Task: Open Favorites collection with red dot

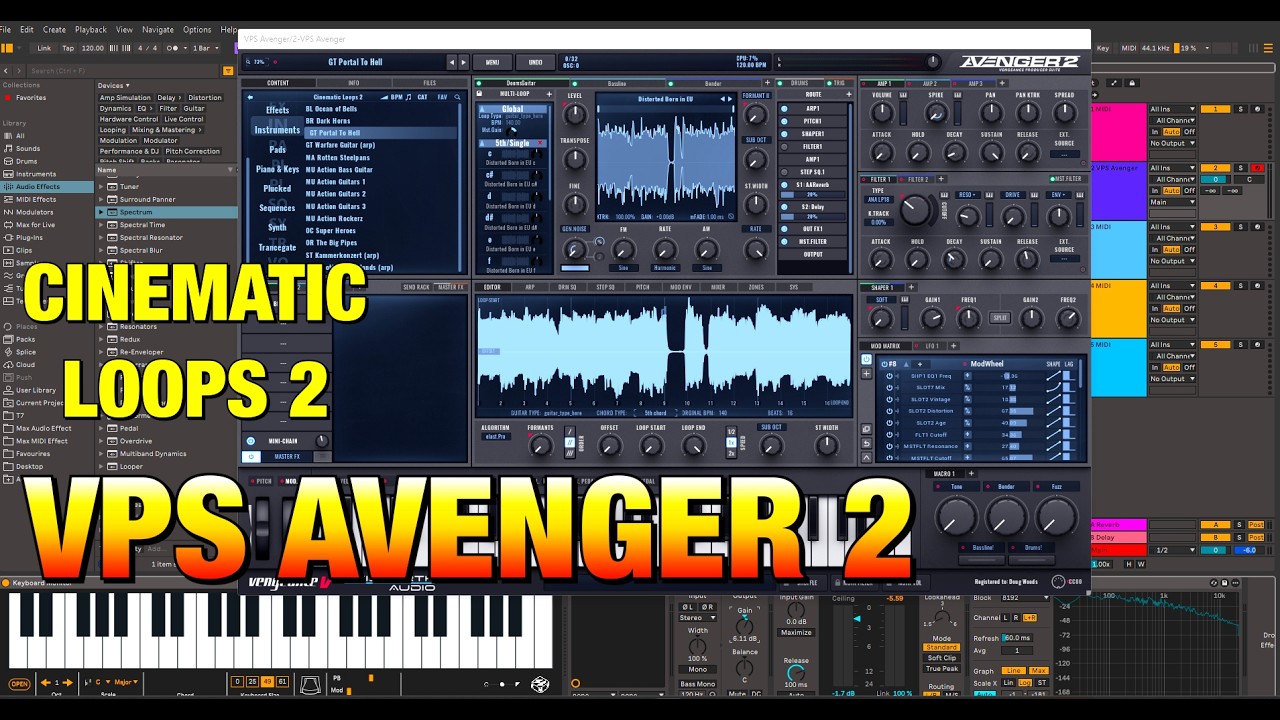Action: 31,98
